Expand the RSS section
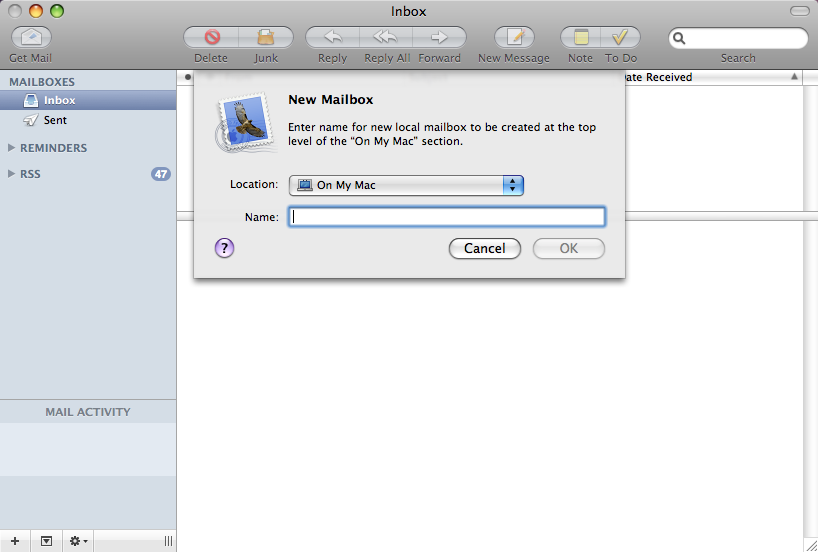Viewport: 818px width, 552px height. point(12,174)
